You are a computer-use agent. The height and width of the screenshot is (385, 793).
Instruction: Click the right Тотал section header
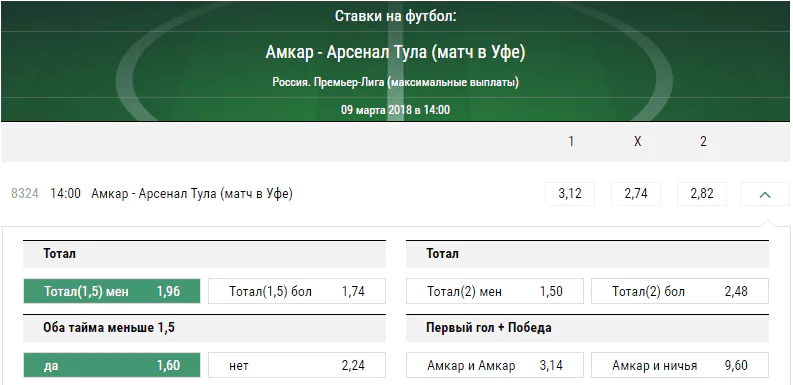(x=587, y=253)
